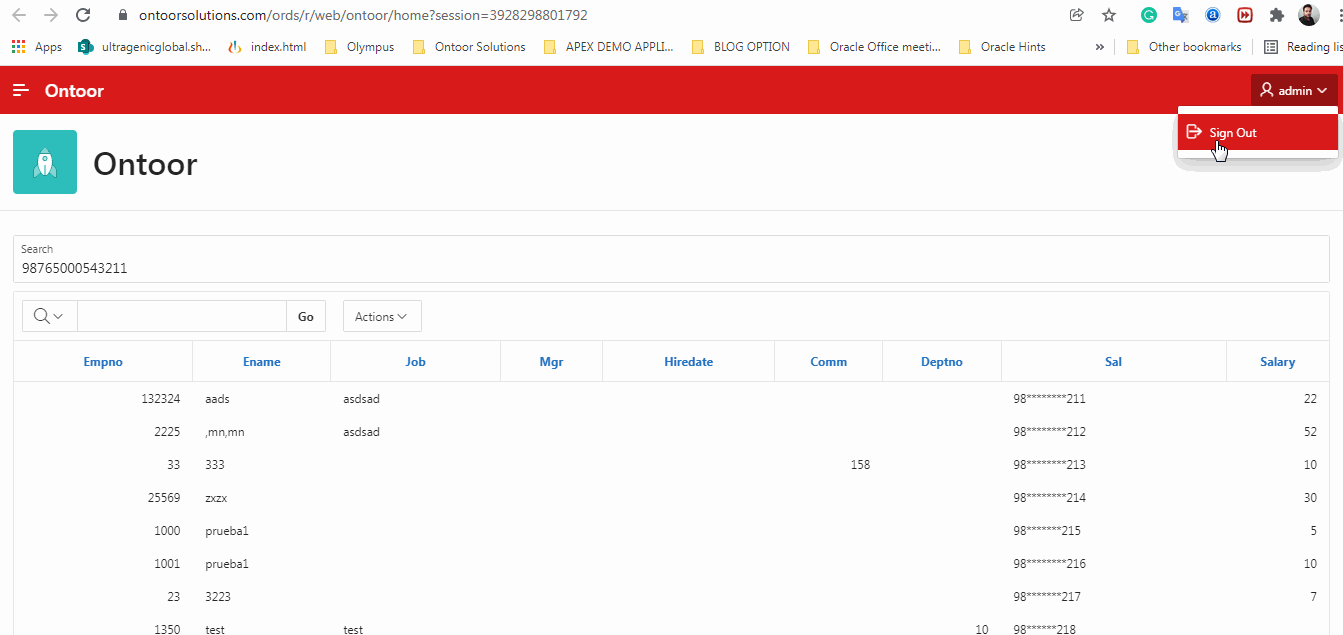
Task: Open the search column selector chevron
Action: point(56,316)
